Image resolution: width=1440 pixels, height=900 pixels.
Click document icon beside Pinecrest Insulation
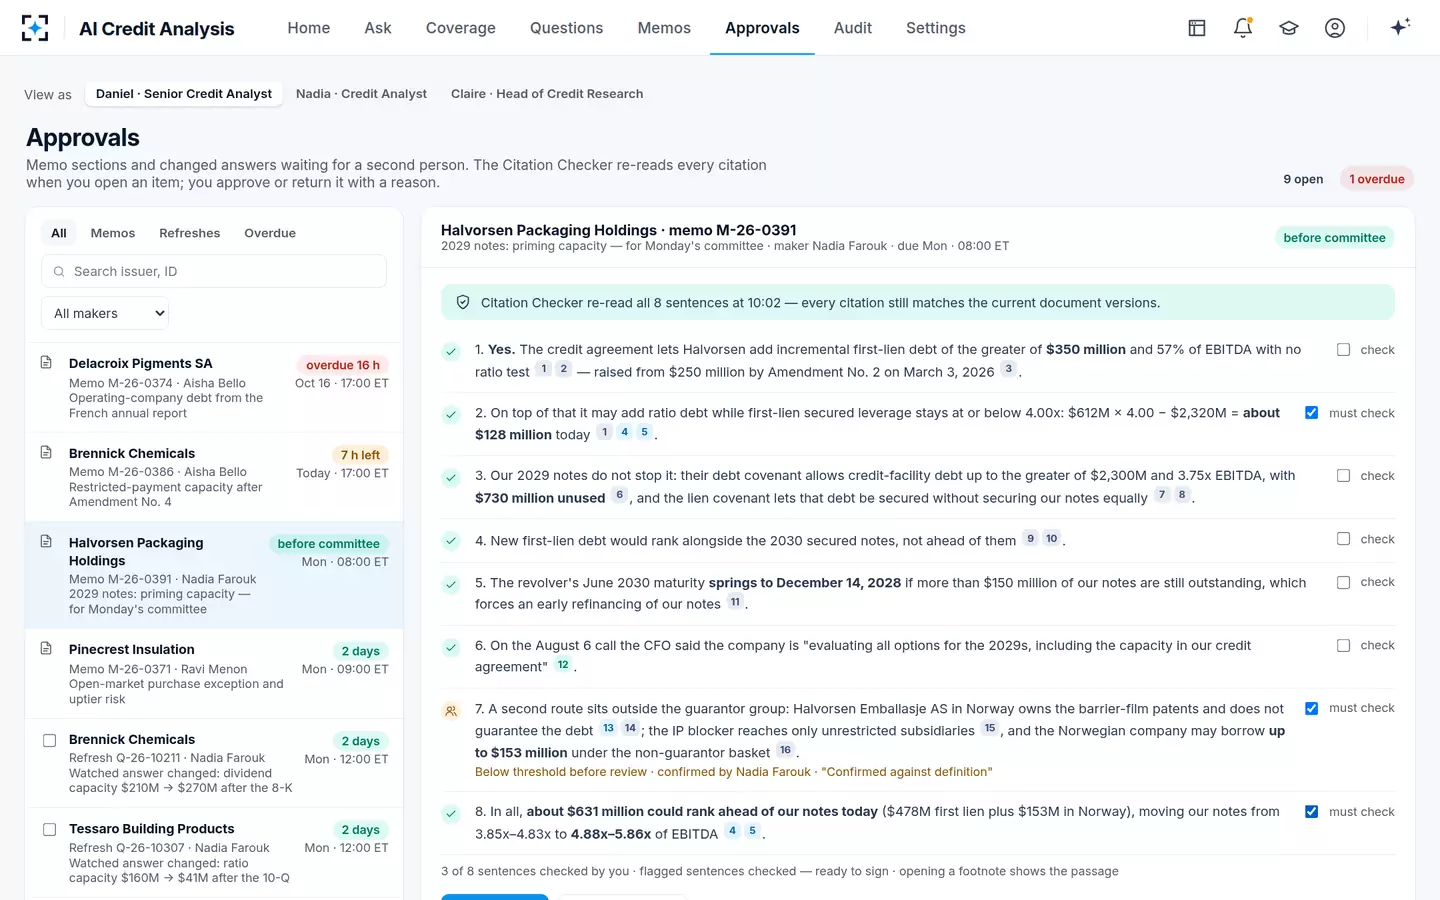pyautogui.click(x=46, y=648)
